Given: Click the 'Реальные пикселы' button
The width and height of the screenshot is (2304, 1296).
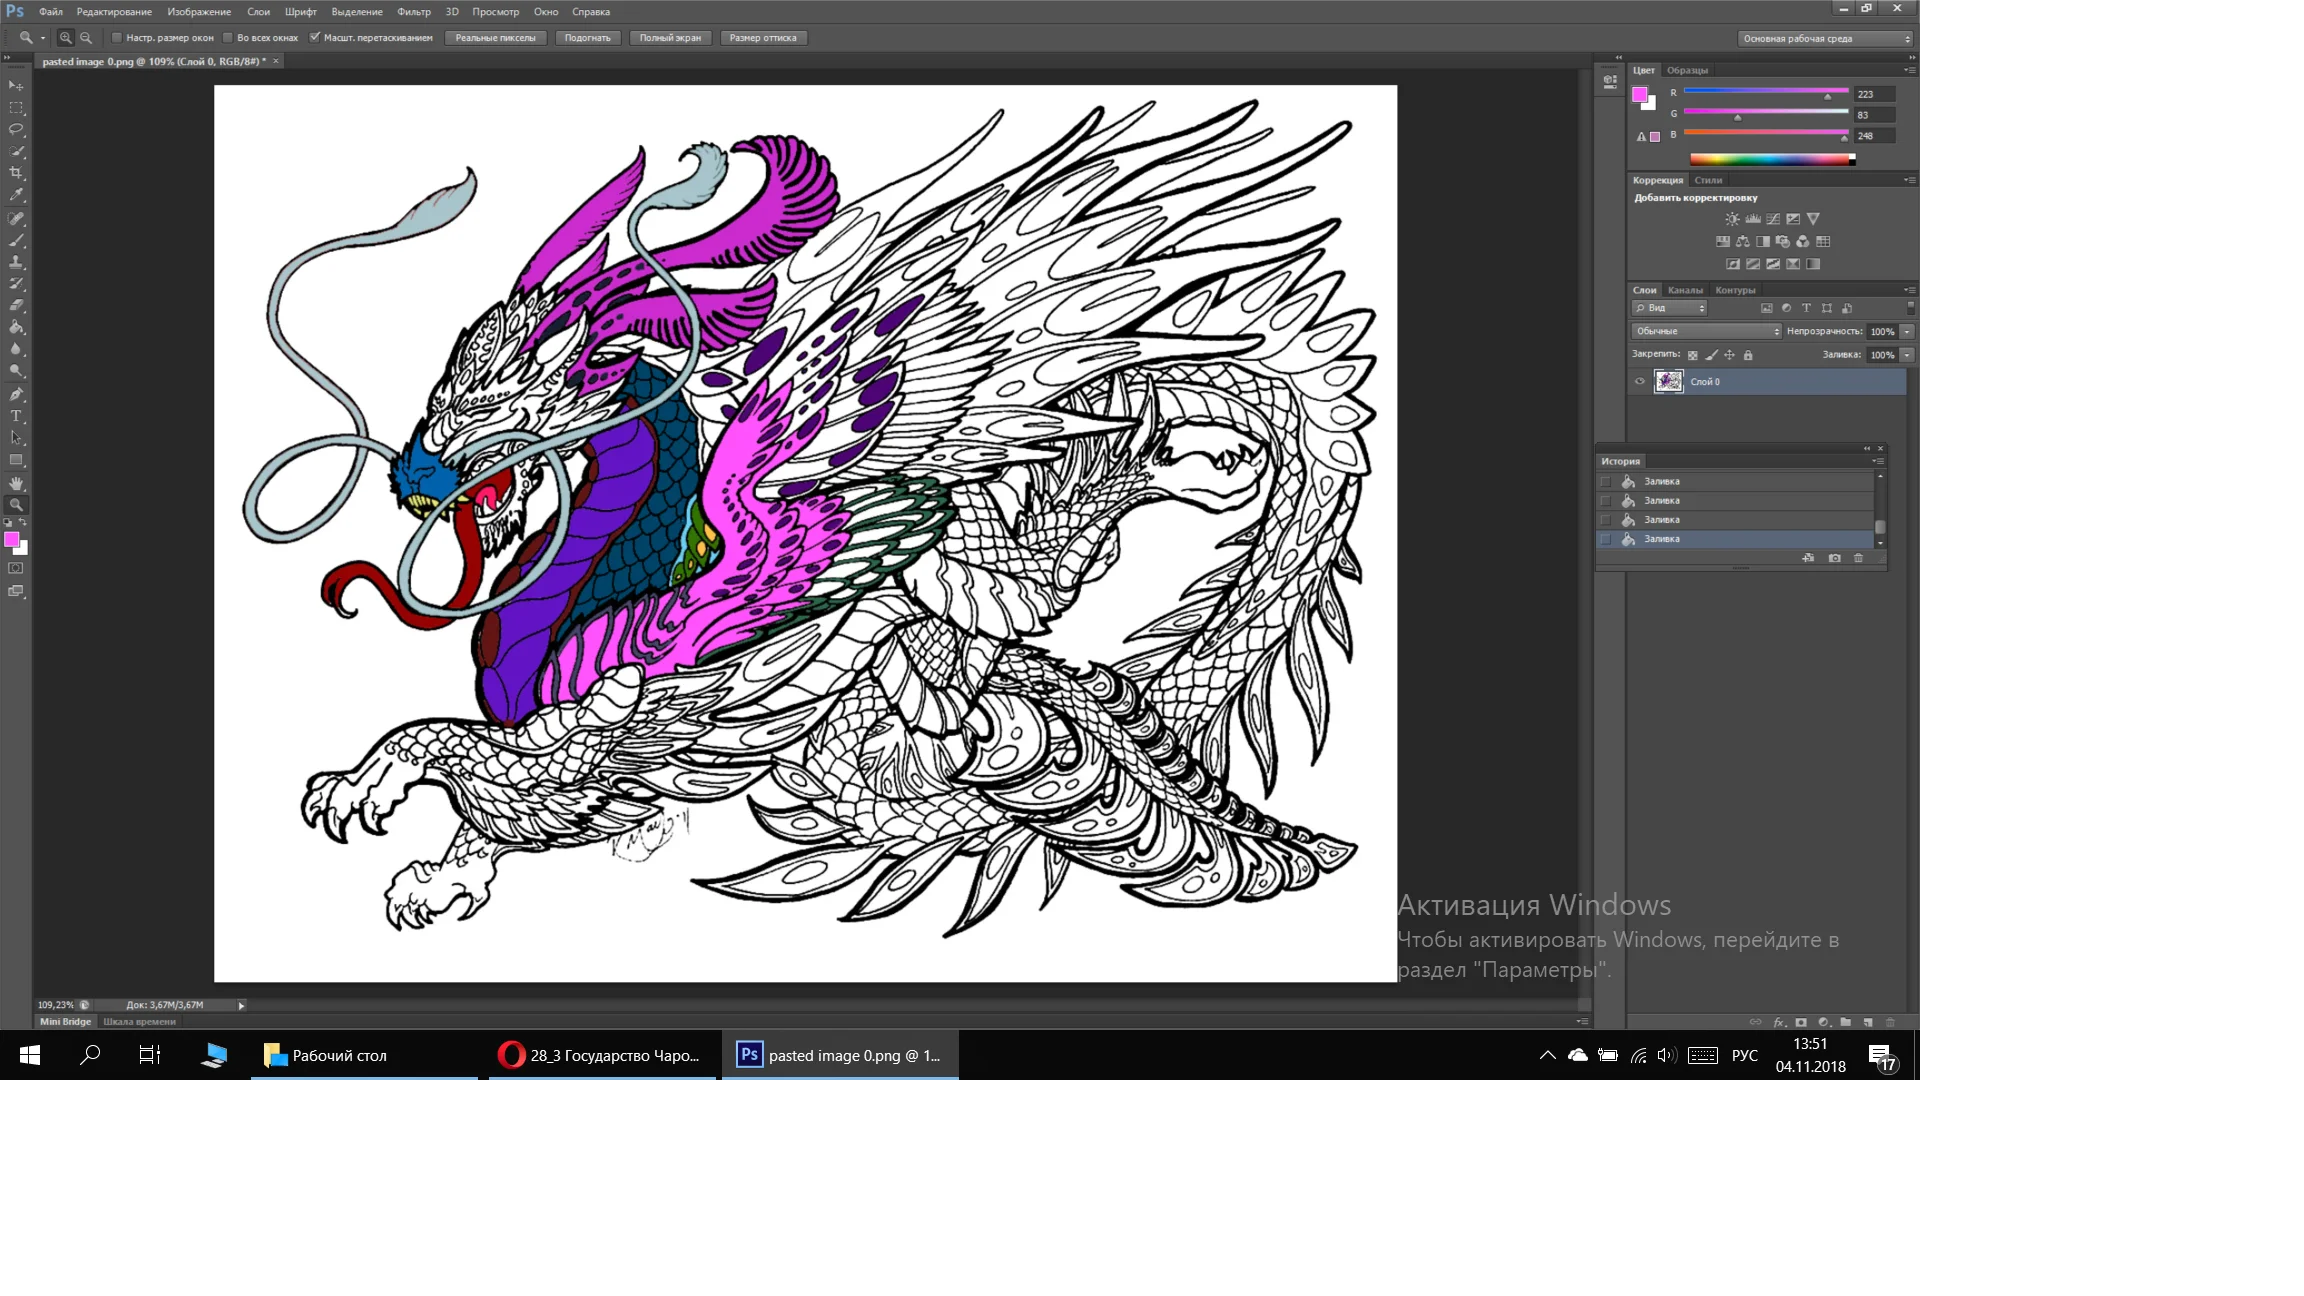Looking at the screenshot, I should point(495,38).
